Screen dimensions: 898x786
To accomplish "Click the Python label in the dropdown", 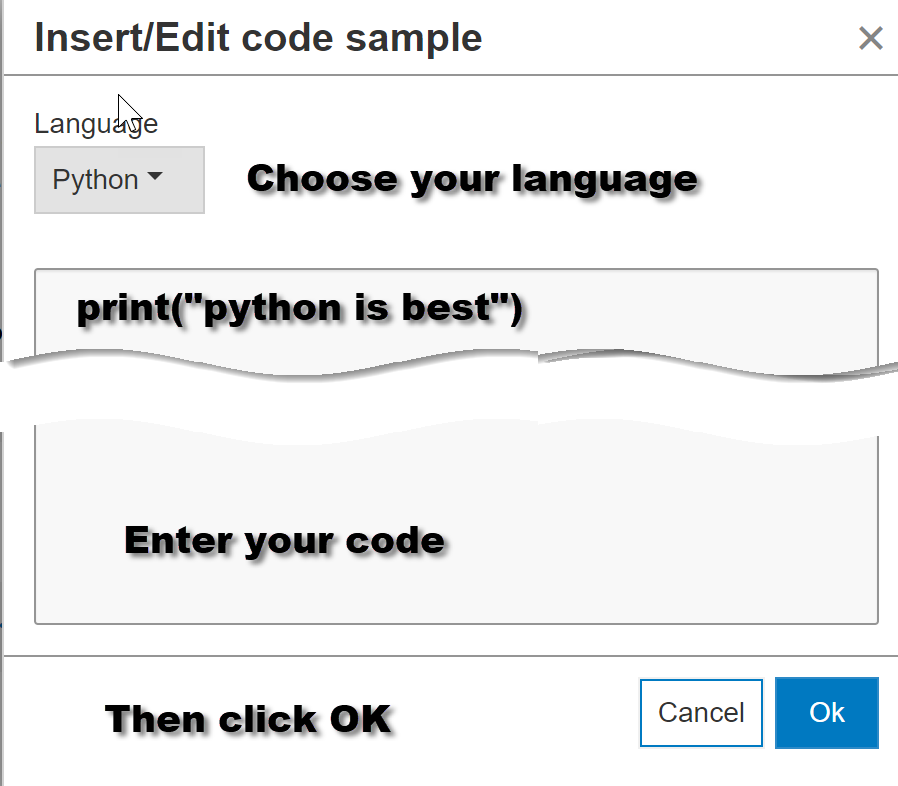I will [96, 179].
